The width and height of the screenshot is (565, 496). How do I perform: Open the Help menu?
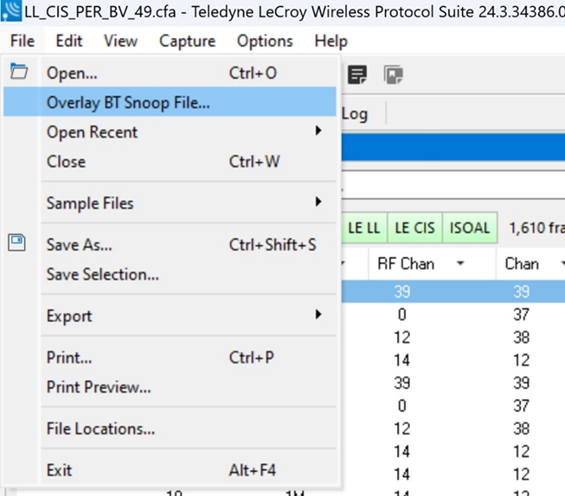pyautogui.click(x=331, y=41)
